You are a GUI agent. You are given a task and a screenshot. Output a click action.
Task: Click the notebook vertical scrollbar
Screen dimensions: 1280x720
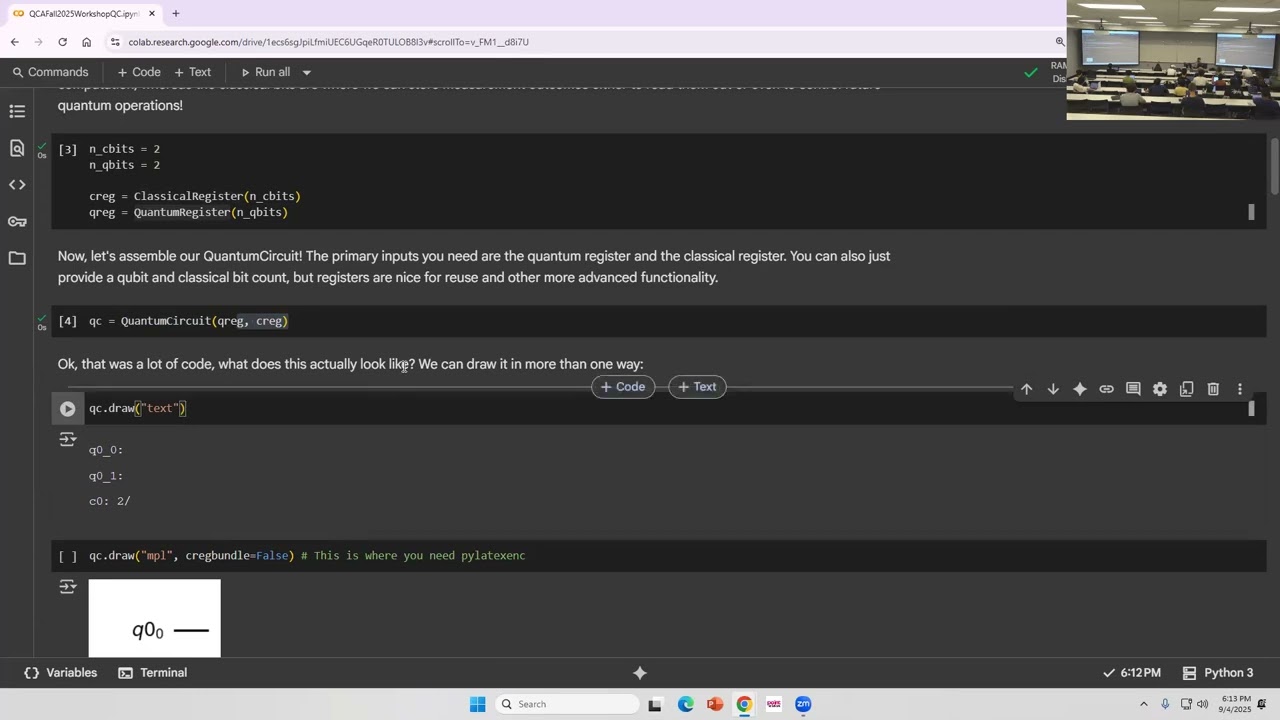[1274, 166]
